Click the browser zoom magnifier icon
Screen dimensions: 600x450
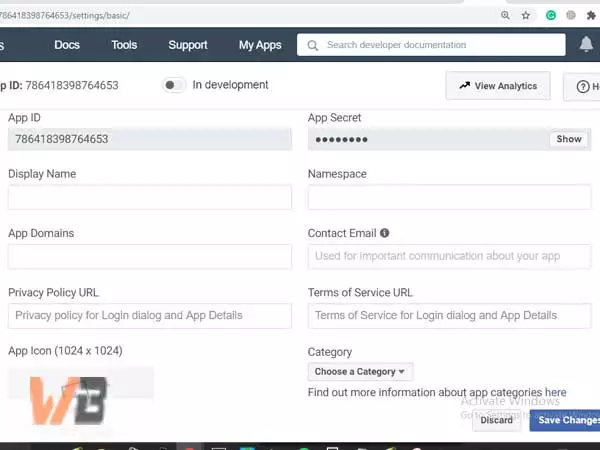point(505,16)
